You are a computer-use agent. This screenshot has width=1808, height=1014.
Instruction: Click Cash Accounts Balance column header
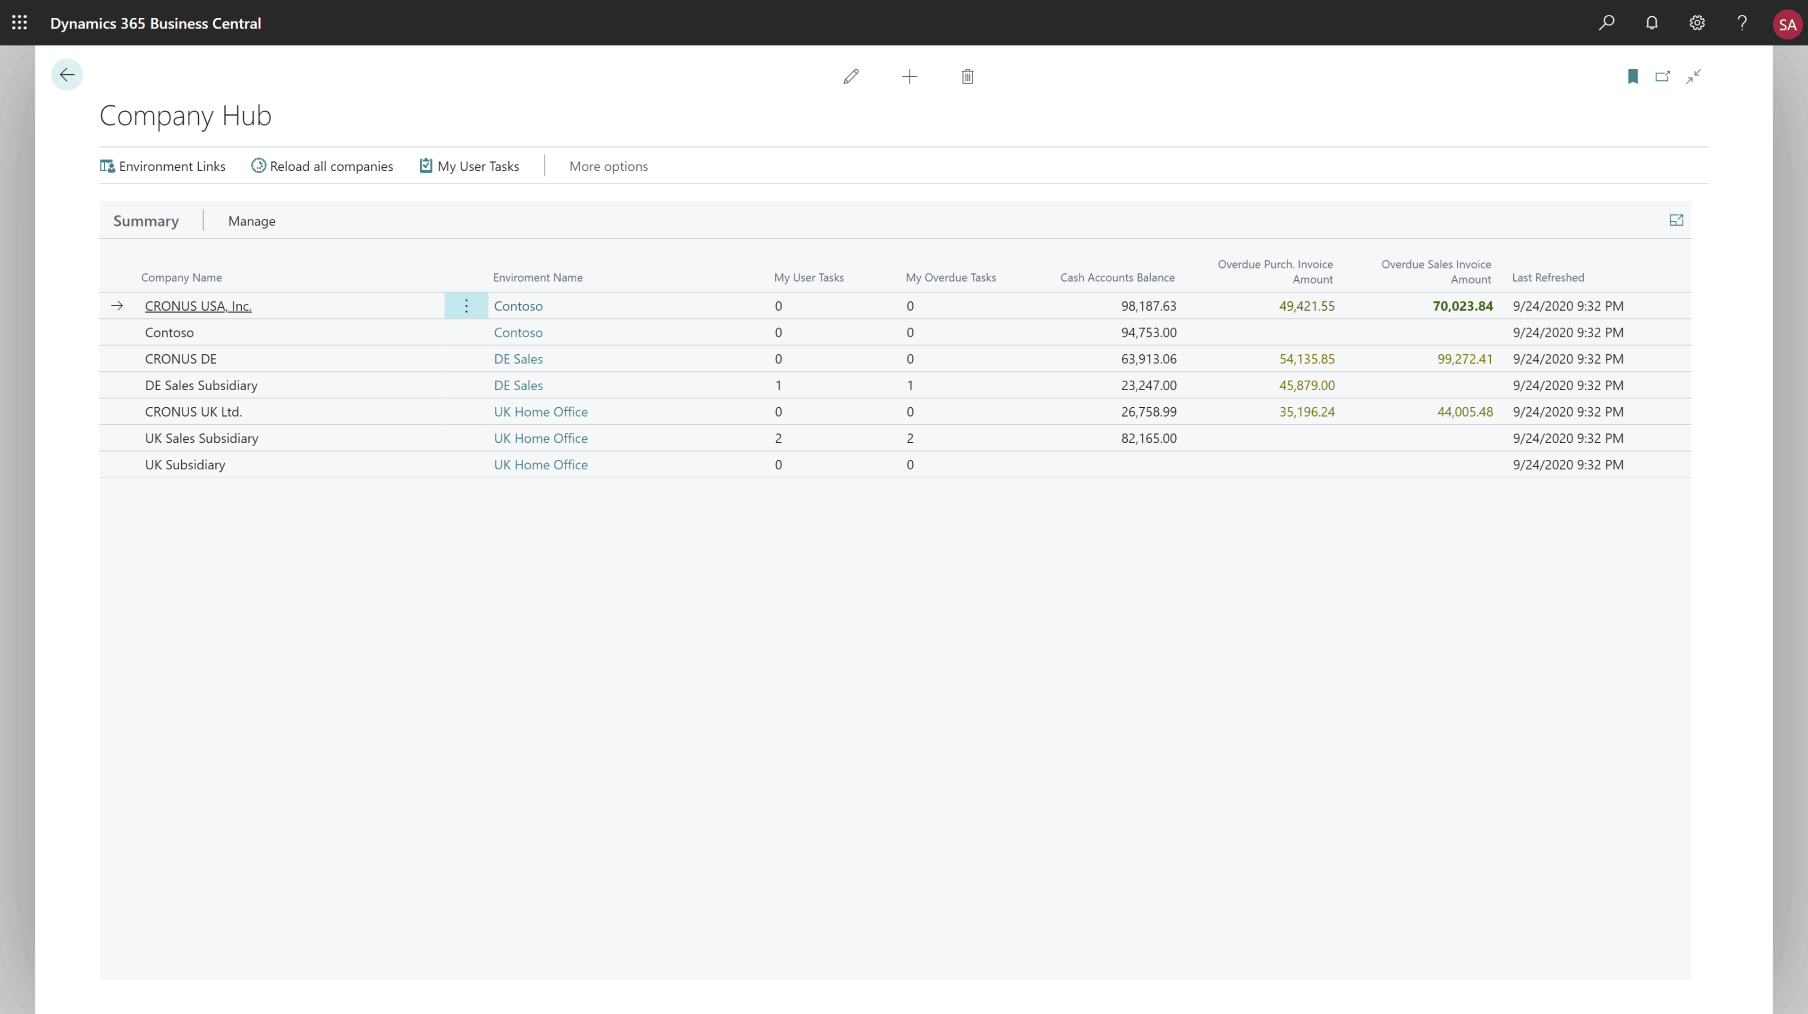pyautogui.click(x=1117, y=277)
